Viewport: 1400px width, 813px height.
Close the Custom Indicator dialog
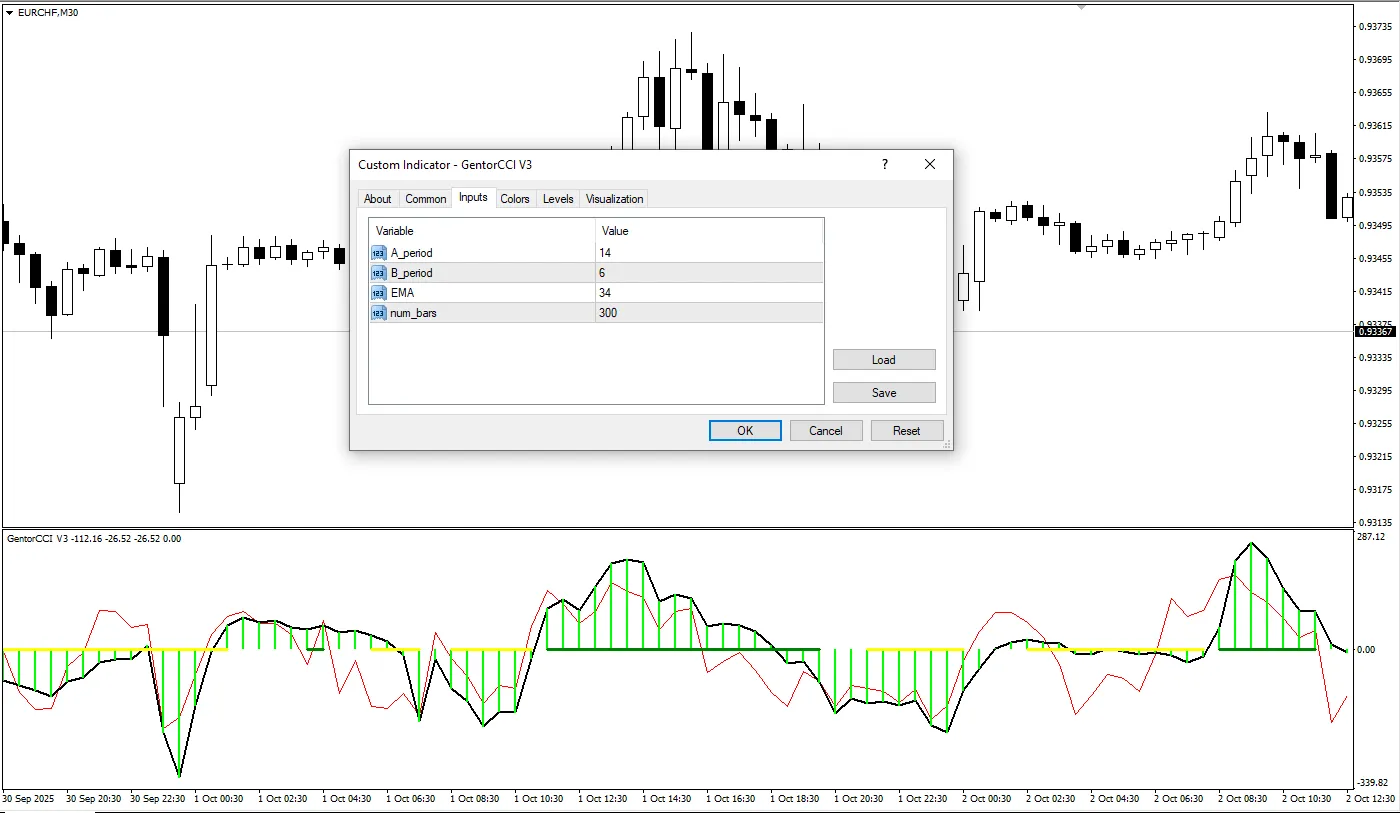click(930, 164)
